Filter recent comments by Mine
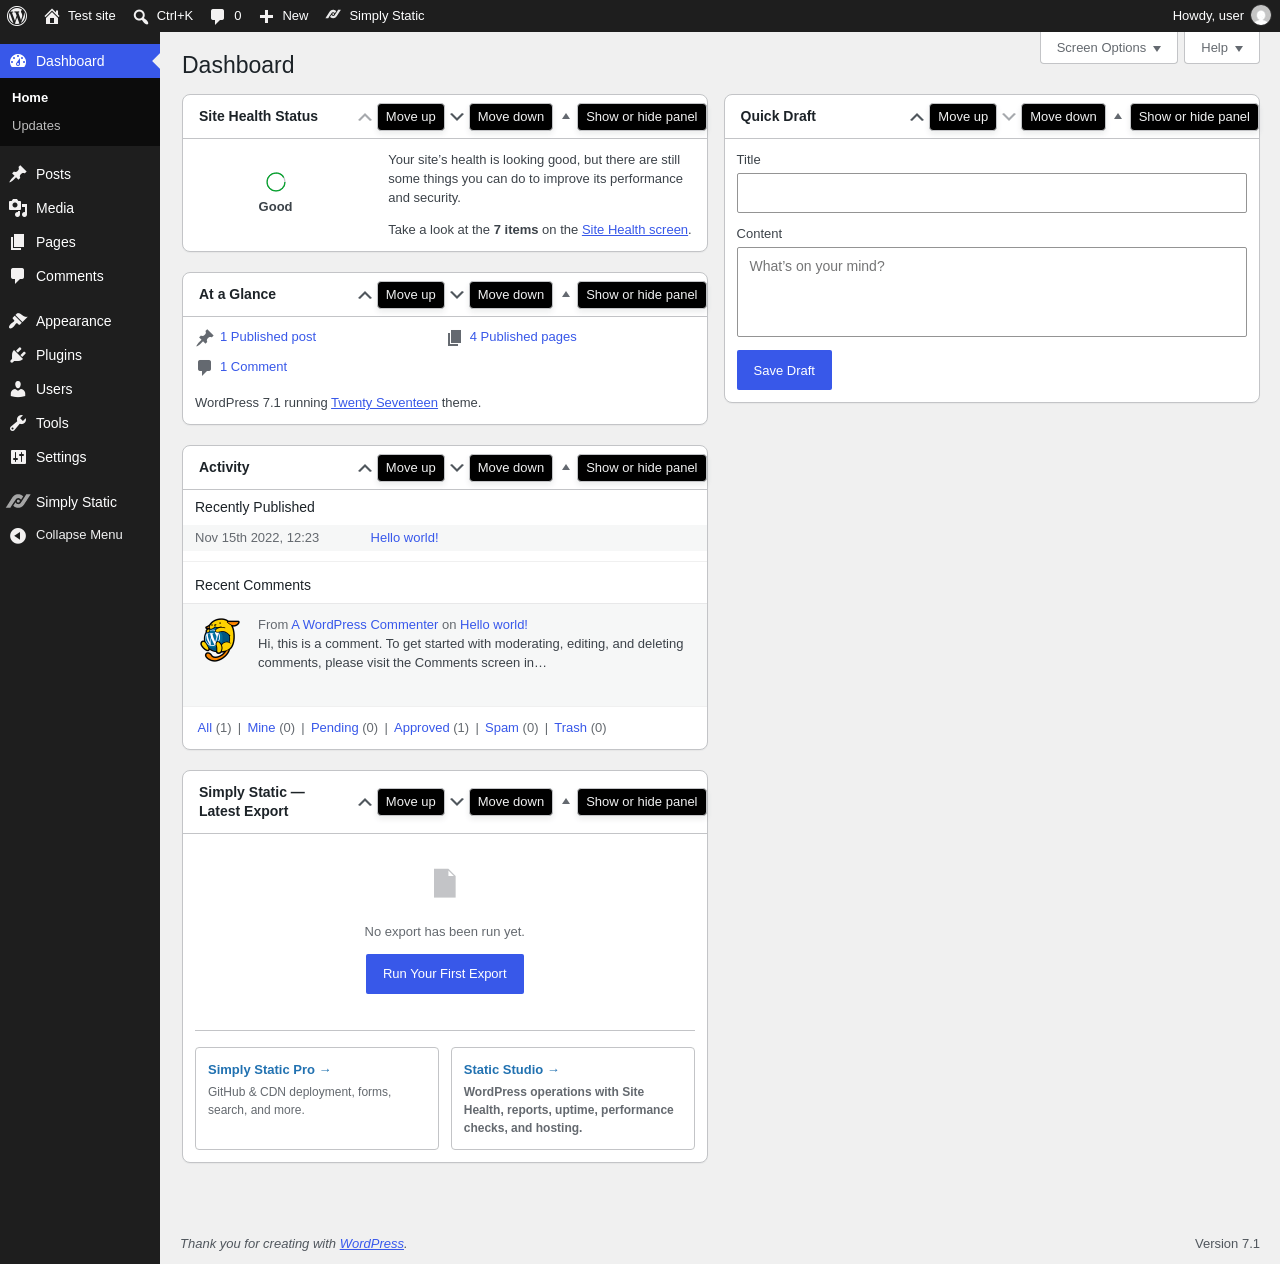The height and width of the screenshot is (1264, 1280). (261, 728)
